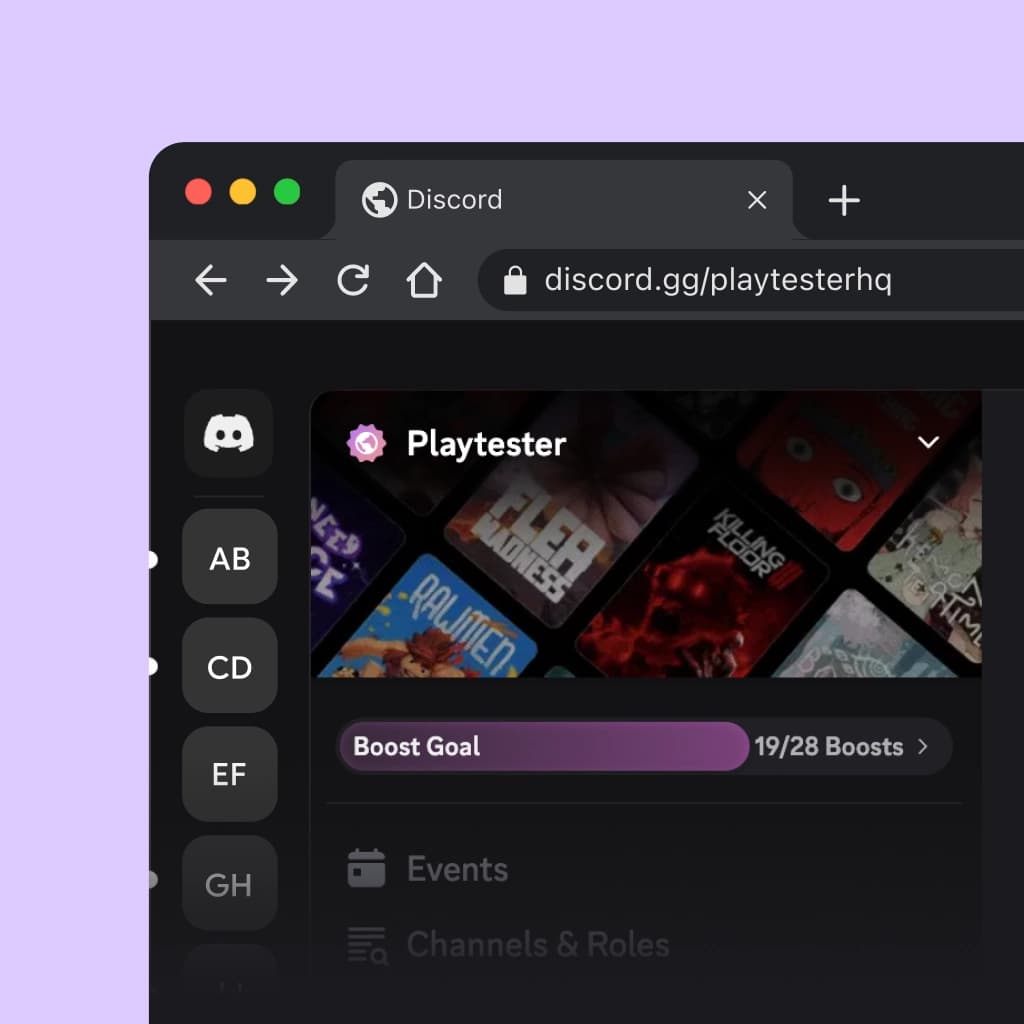Viewport: 1024px width, 1024px height.
Task: Expand the Playtester server dropdown menu
Action: (928, 442)
